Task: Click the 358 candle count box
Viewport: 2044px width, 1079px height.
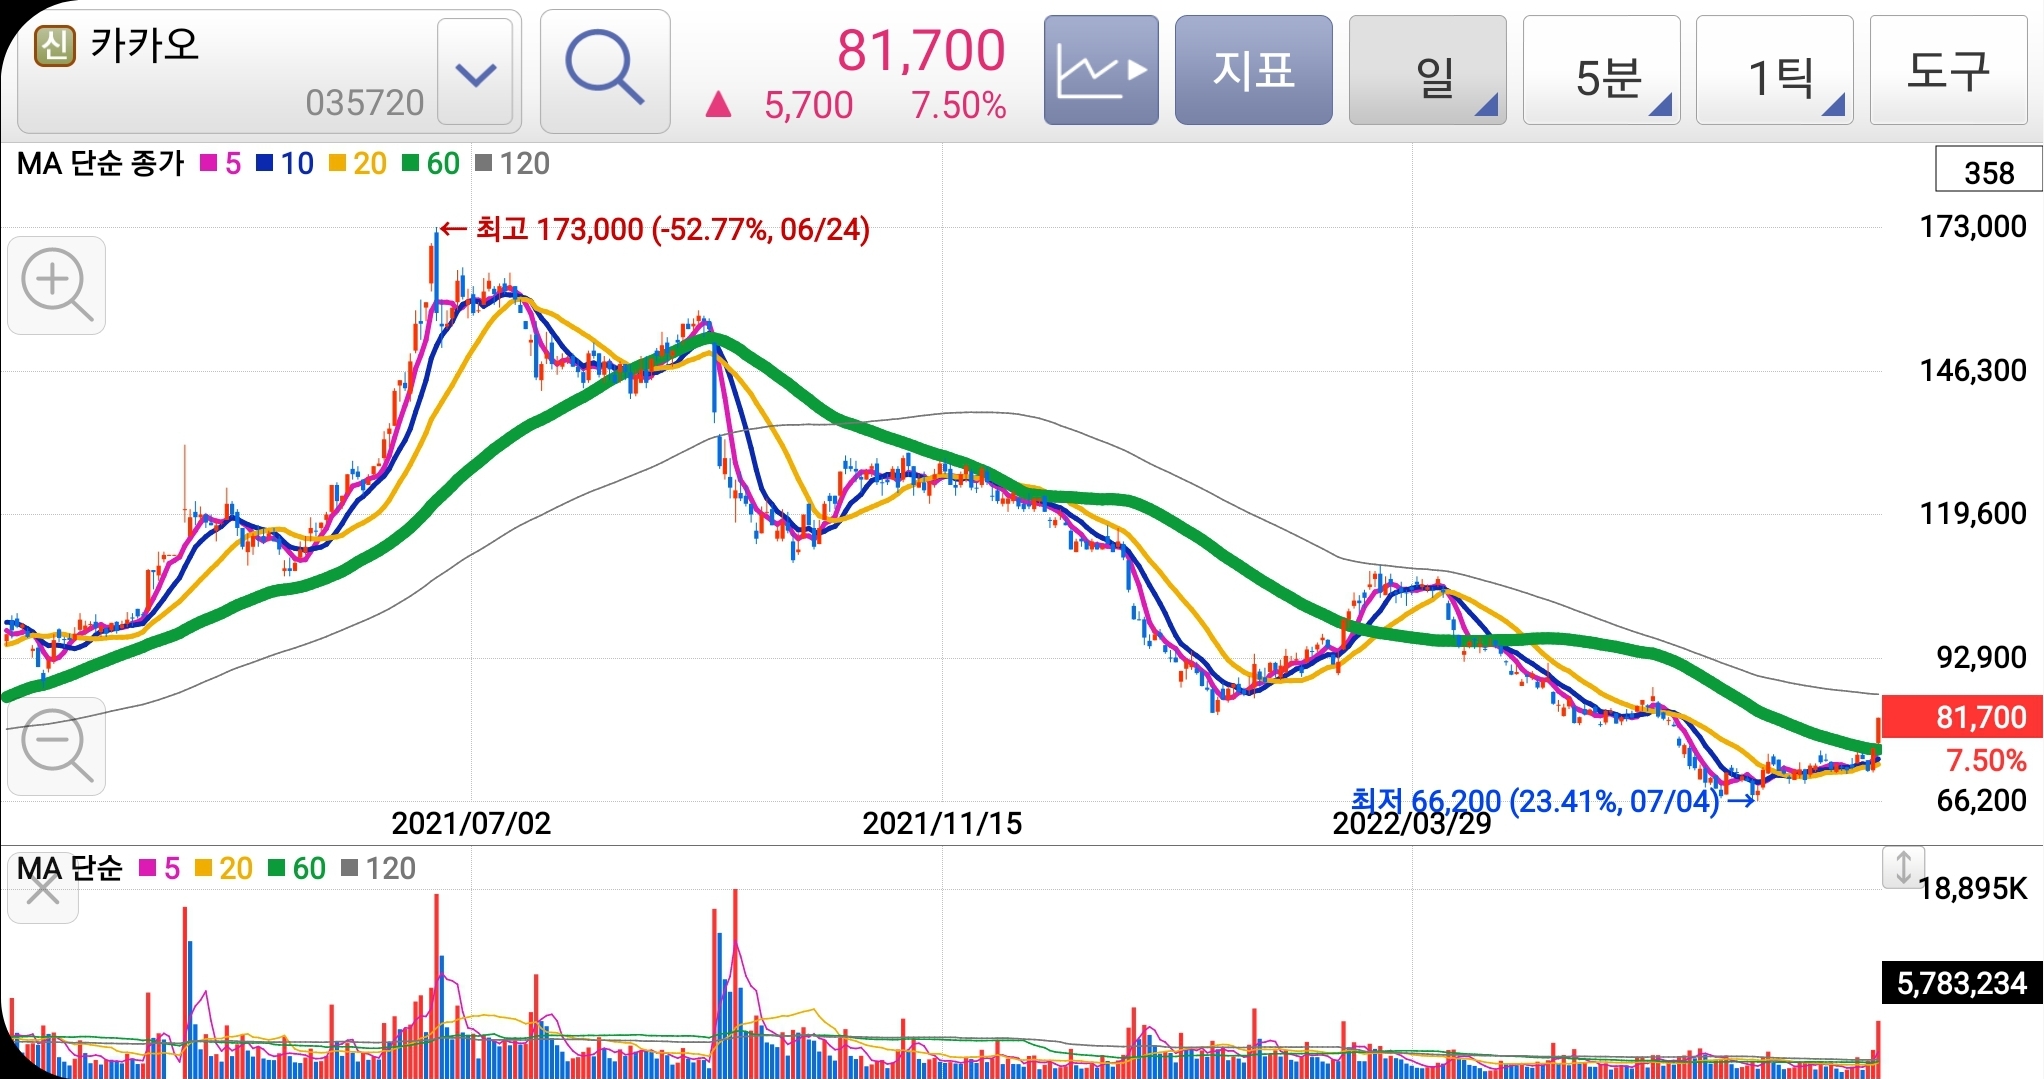Action: click(x=1988, y=172)
